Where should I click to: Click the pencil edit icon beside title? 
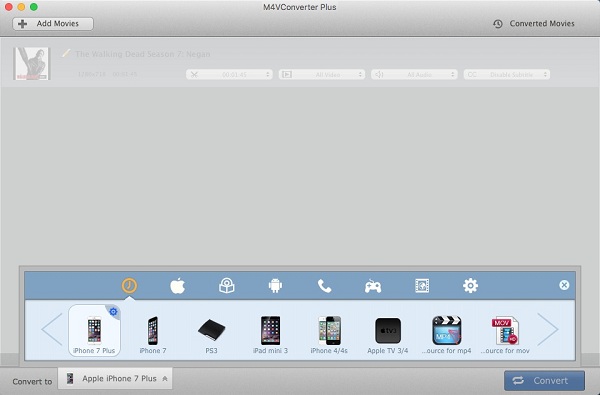[66, 53]
